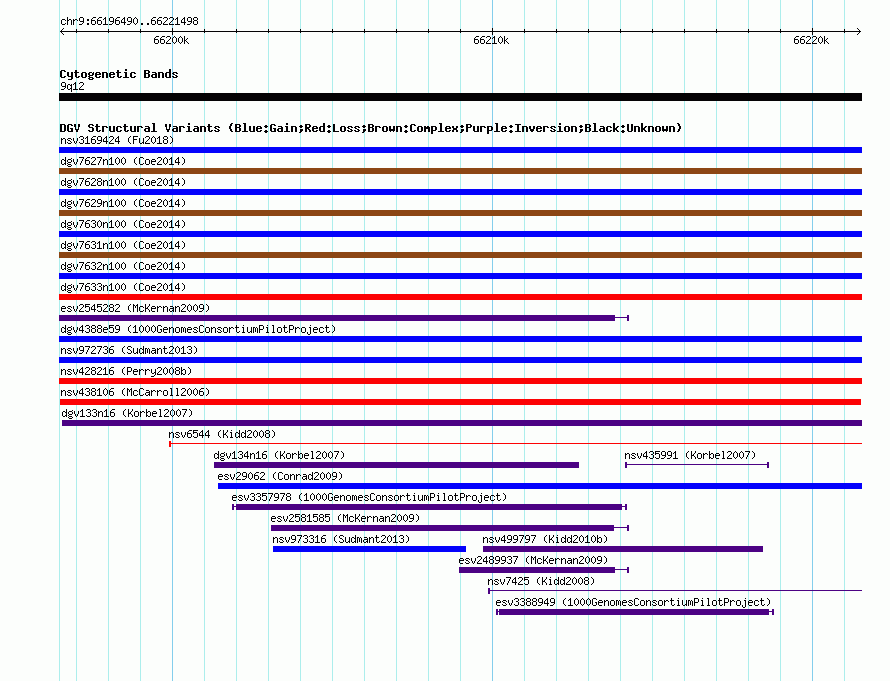Click the blue bar under dgv7632n100
Image resolution: width=890 pixels, height=681 pixels.
460,276
